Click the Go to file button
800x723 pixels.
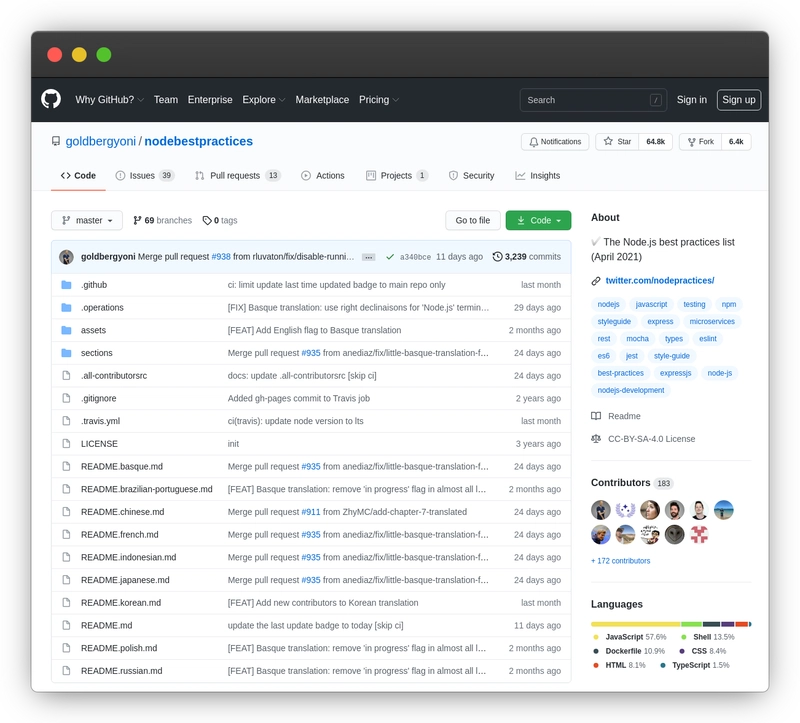point(472,220)
